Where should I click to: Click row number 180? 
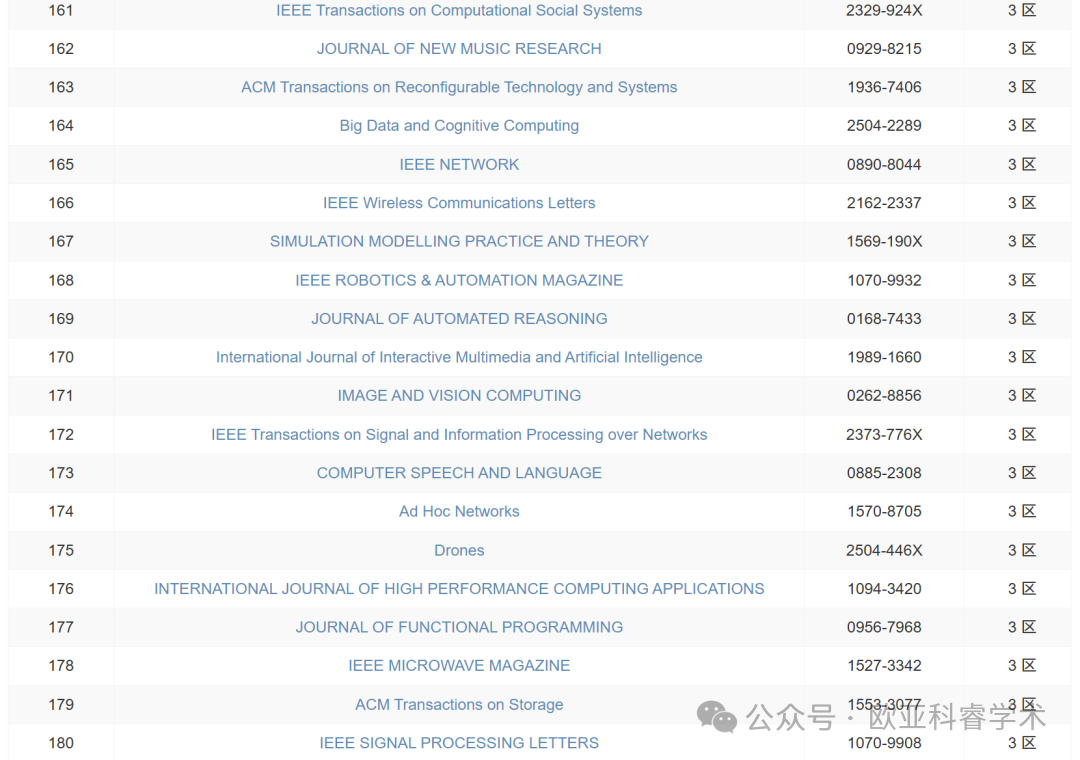click(61, 743)
